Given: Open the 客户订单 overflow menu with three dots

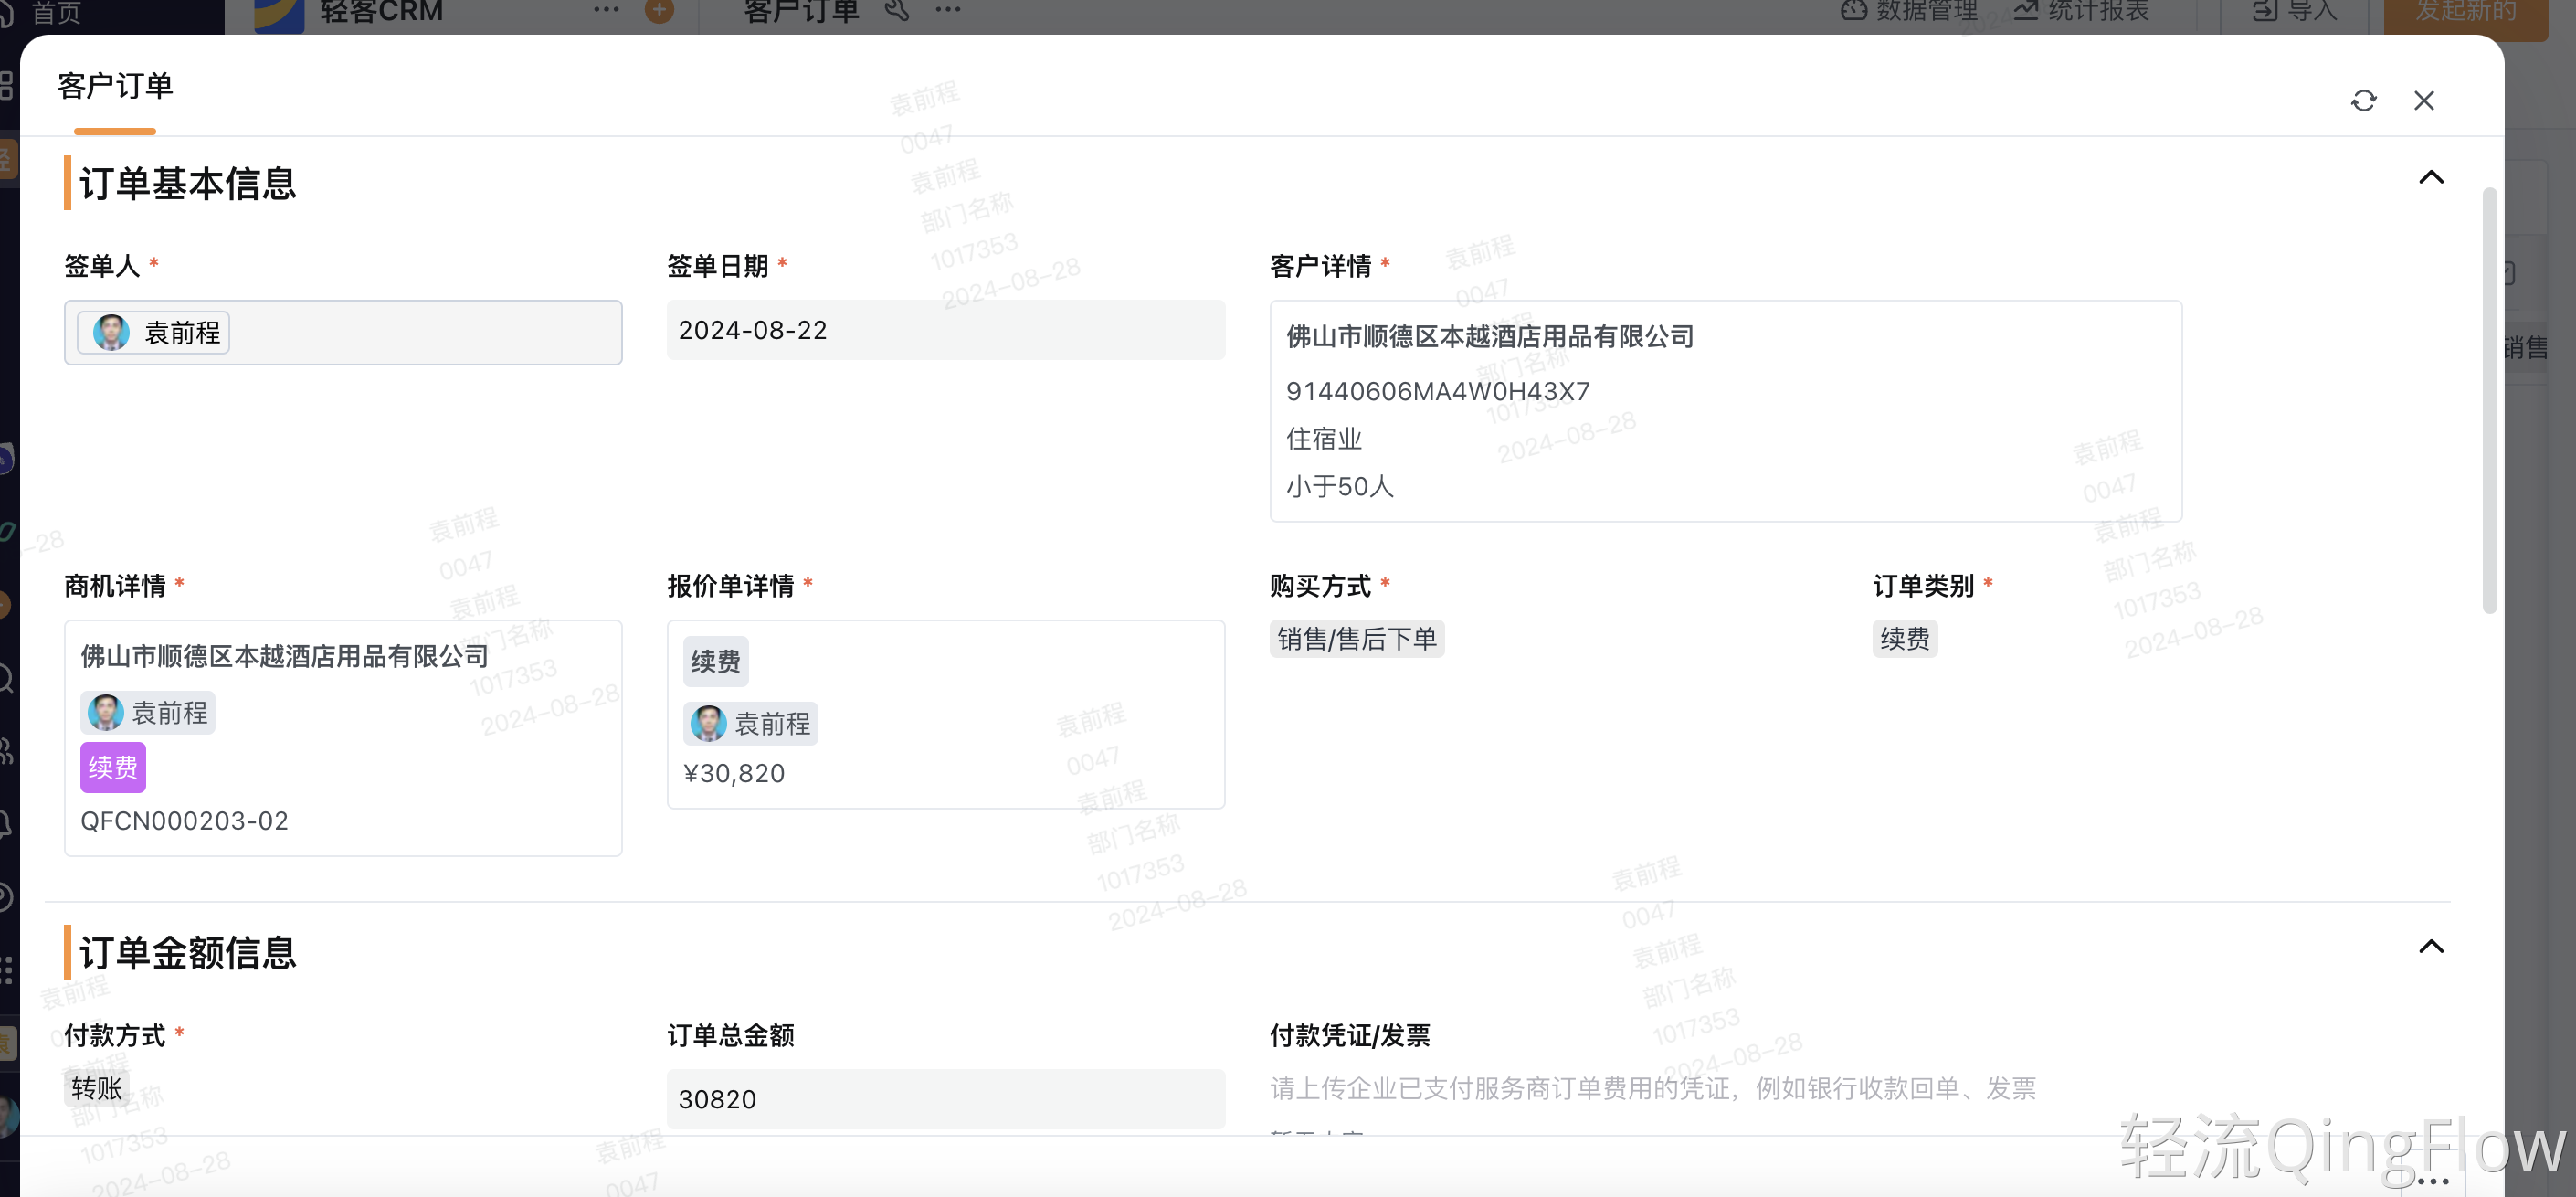Looking at the screenshot, I should tap(946, 11).
